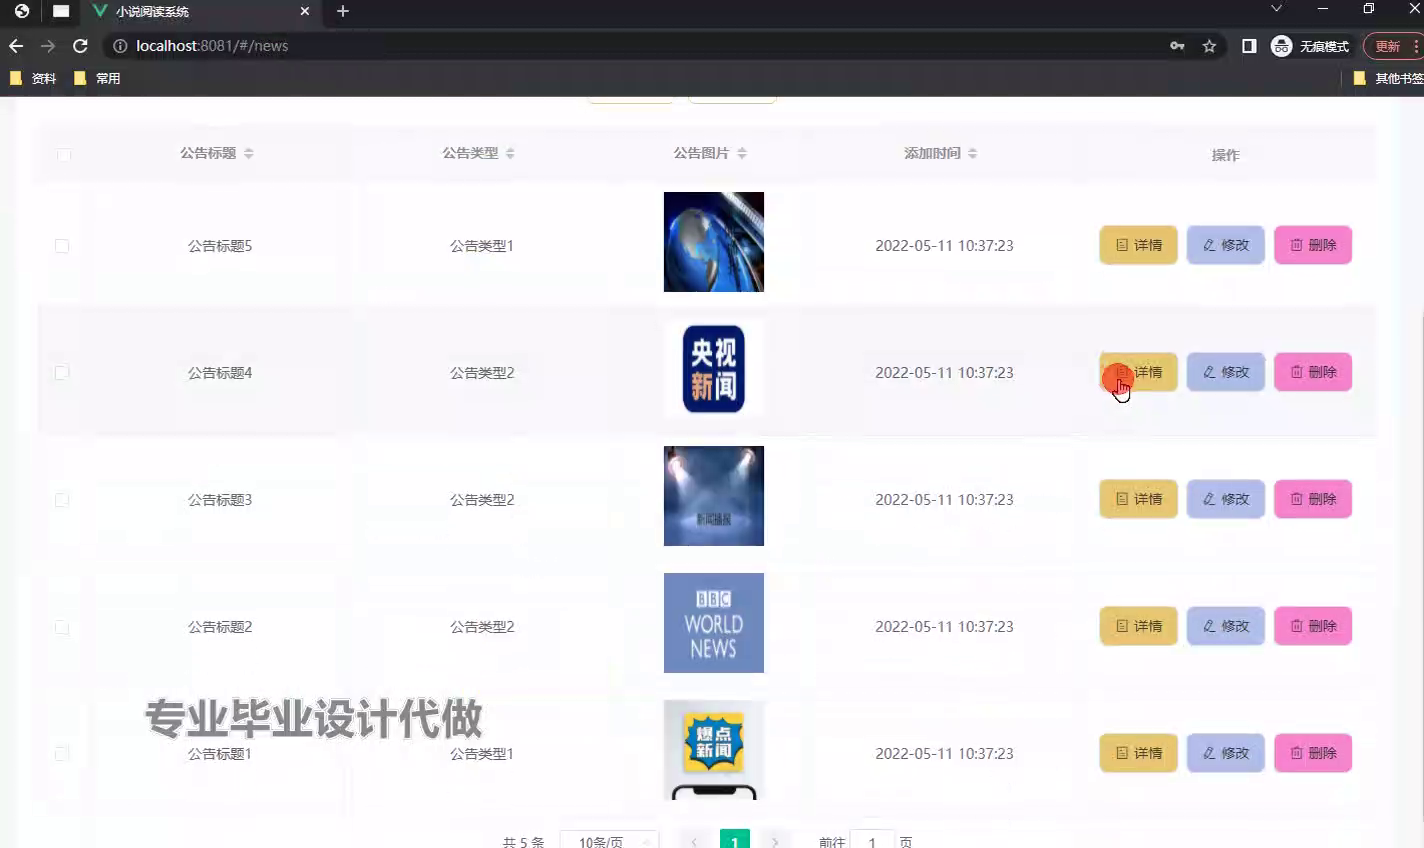Open 详情 for 公告标题2
Viewport: 1424px width, 848px height.
click(1139, 626)
